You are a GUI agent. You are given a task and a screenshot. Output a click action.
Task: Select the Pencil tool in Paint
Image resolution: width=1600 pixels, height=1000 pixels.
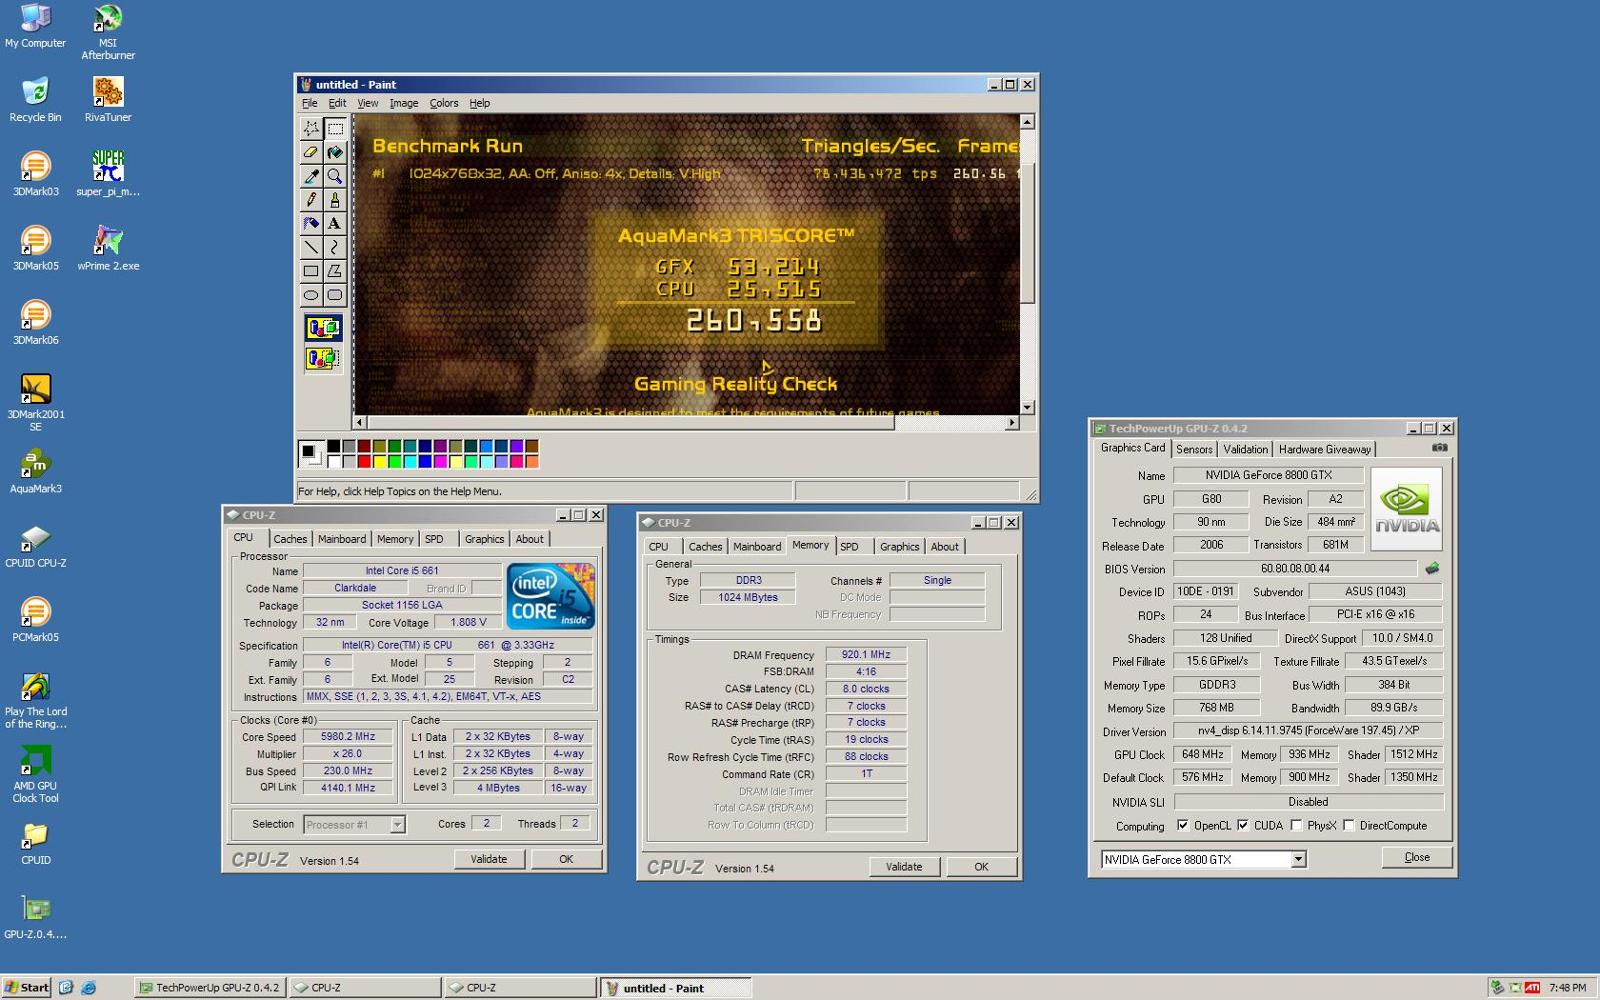tap(311, 200)
